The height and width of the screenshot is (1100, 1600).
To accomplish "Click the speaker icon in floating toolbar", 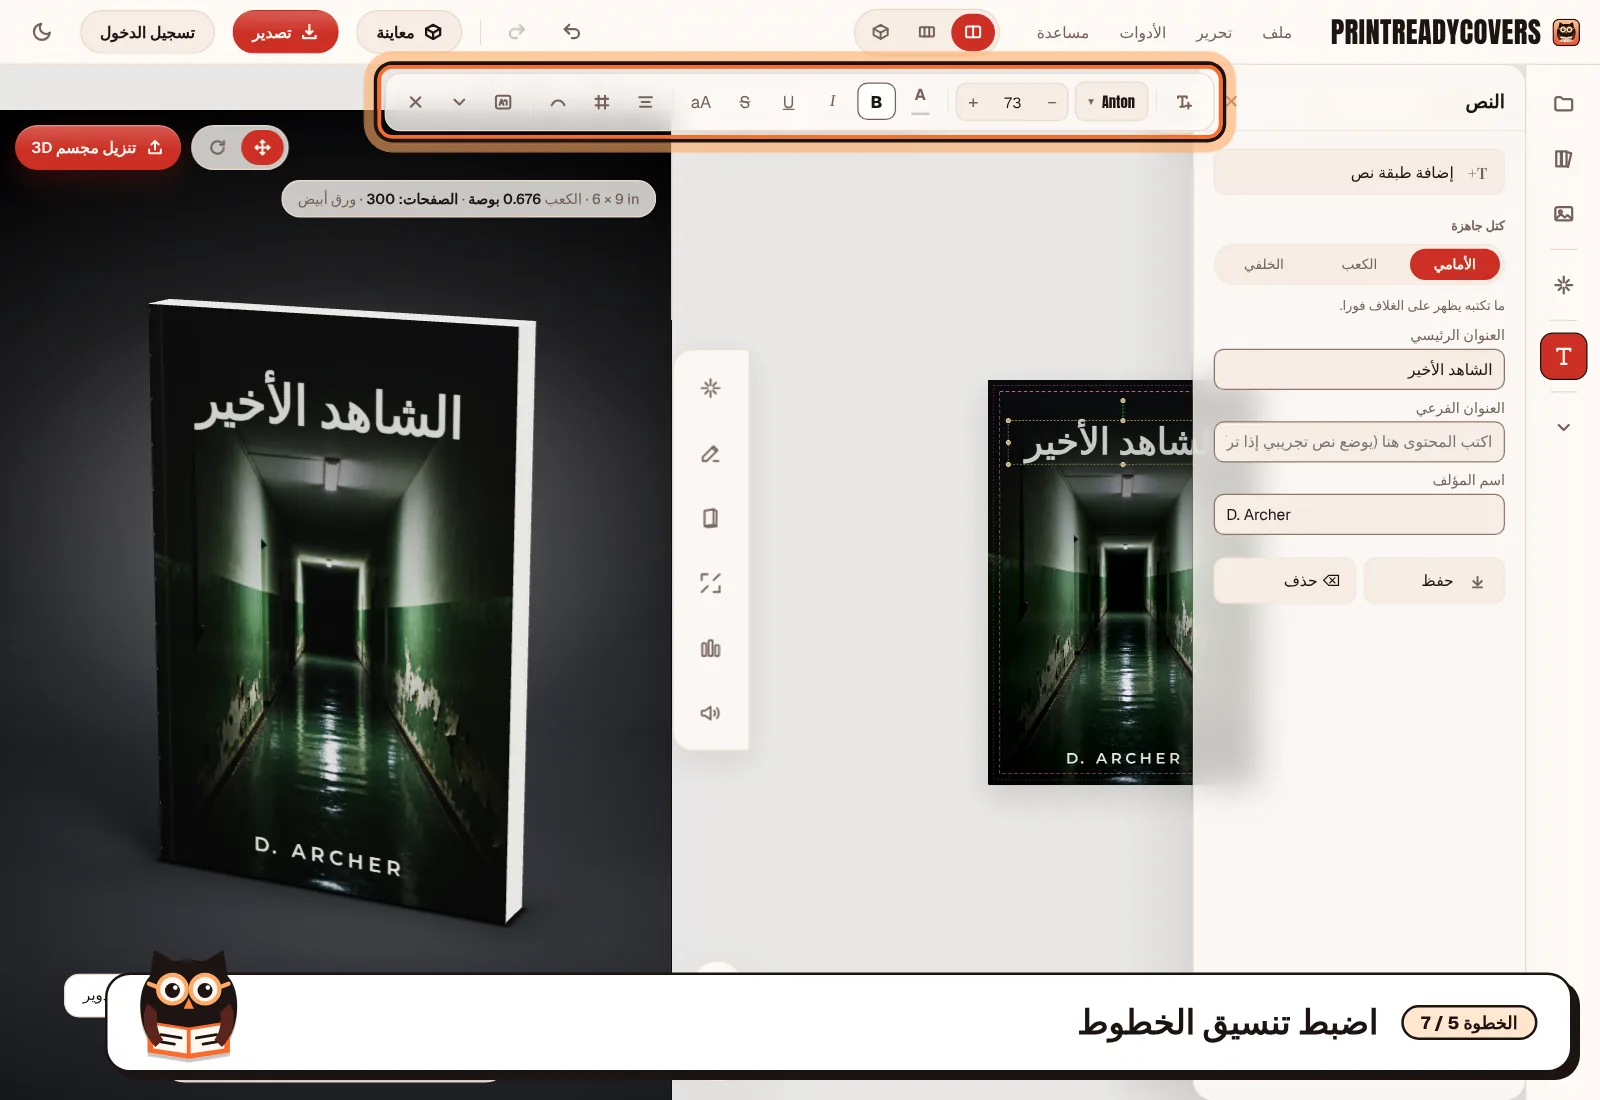I will tap(711, 713).
